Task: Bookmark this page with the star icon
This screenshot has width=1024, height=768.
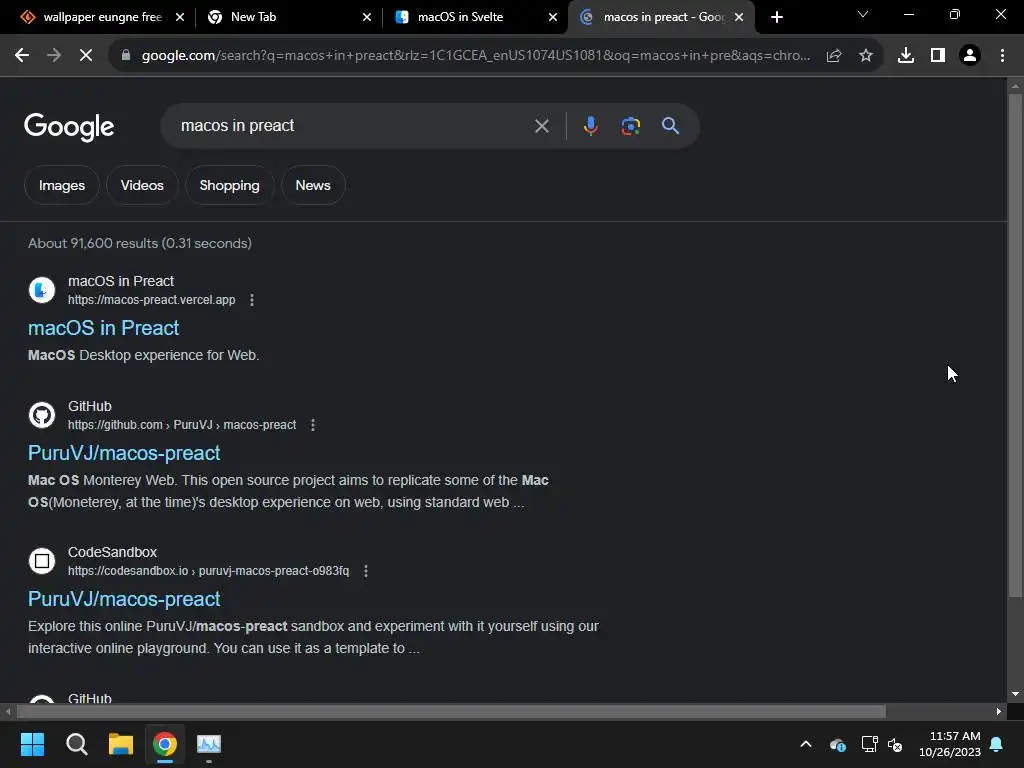Action: pos(866,56)
